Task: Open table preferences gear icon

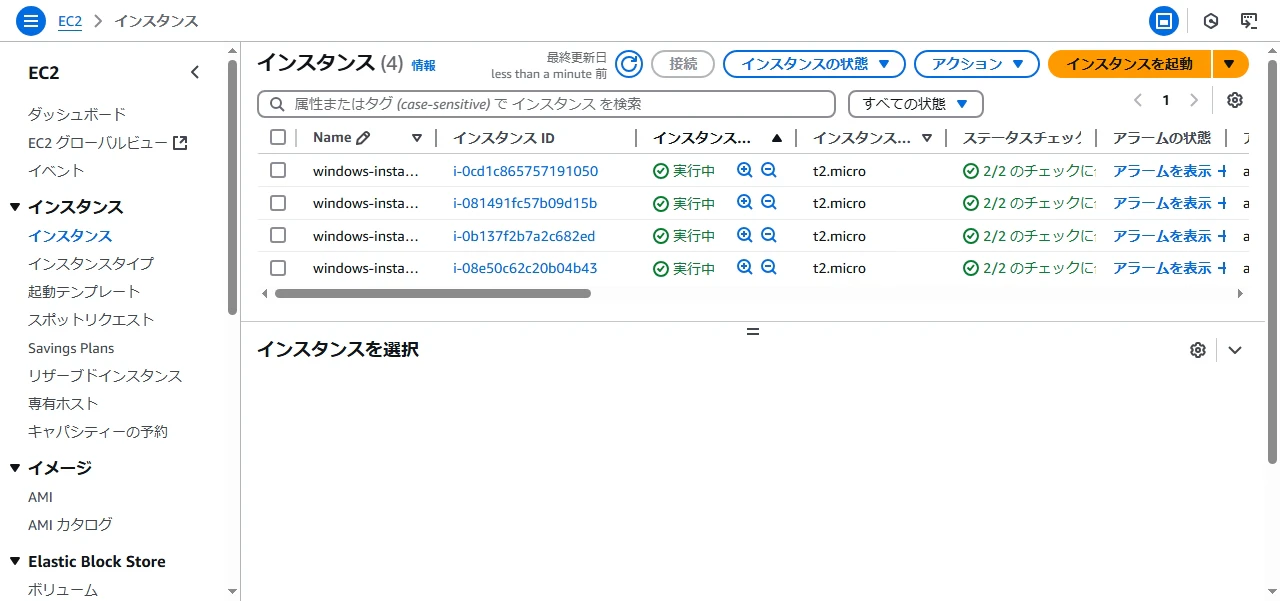Action: pyautogui.click(x=1235, y=100)
